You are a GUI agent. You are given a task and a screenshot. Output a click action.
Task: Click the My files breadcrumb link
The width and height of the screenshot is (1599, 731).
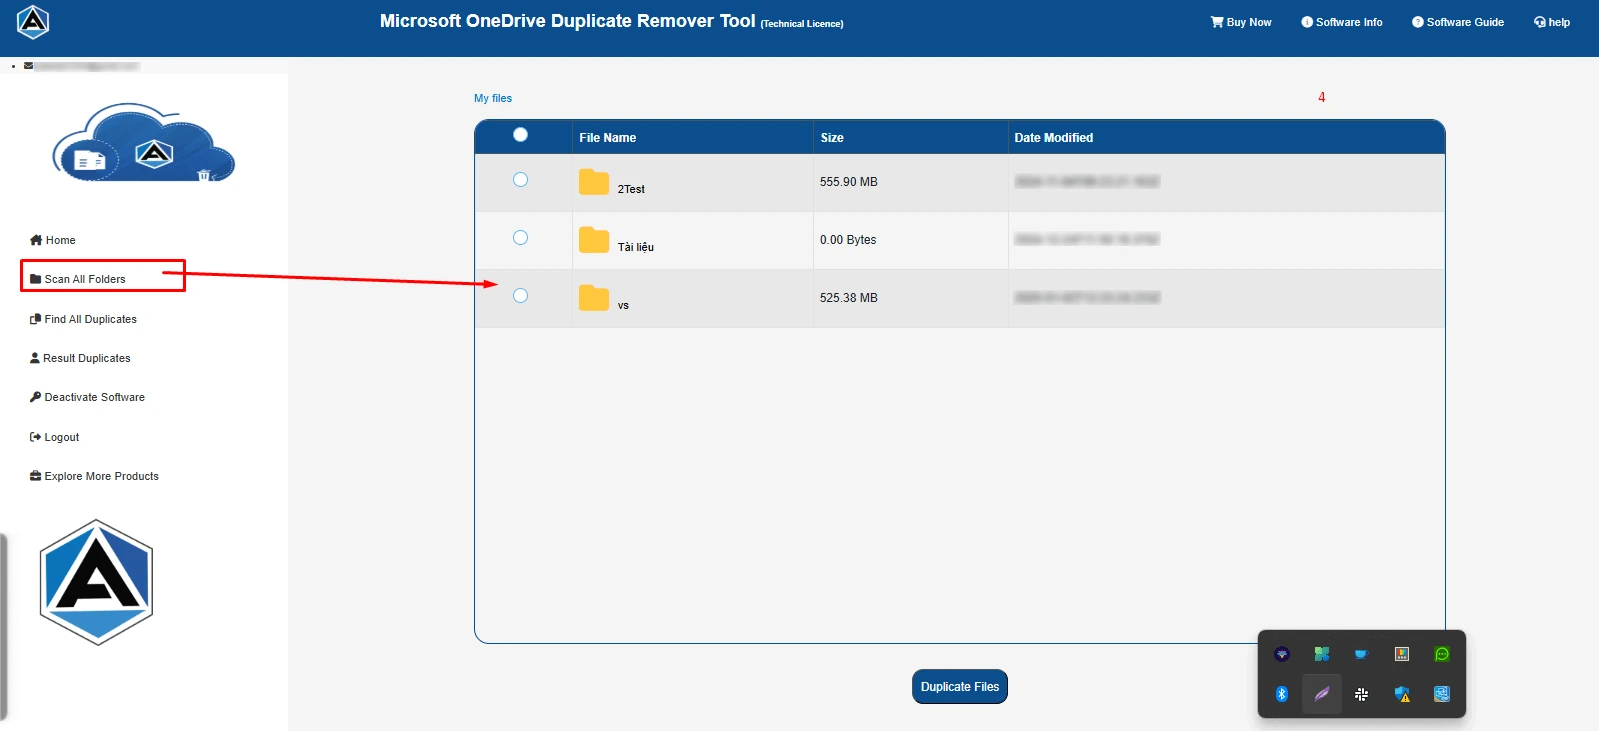pyautogui.click(x=493, y=98)
